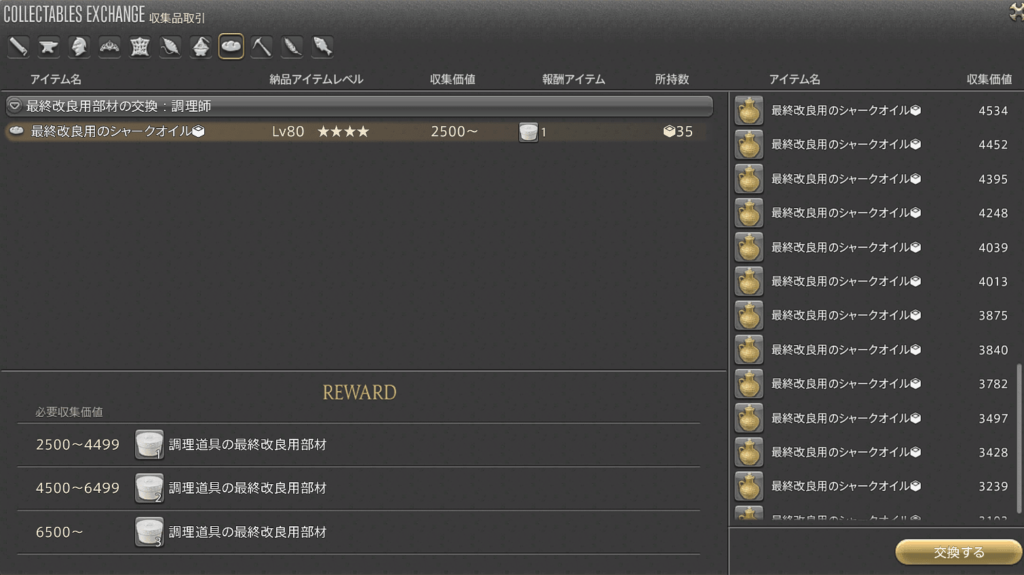Click the jar icon of the 4534 item
The image size is (1024, 575).
[x=749, y=110]
